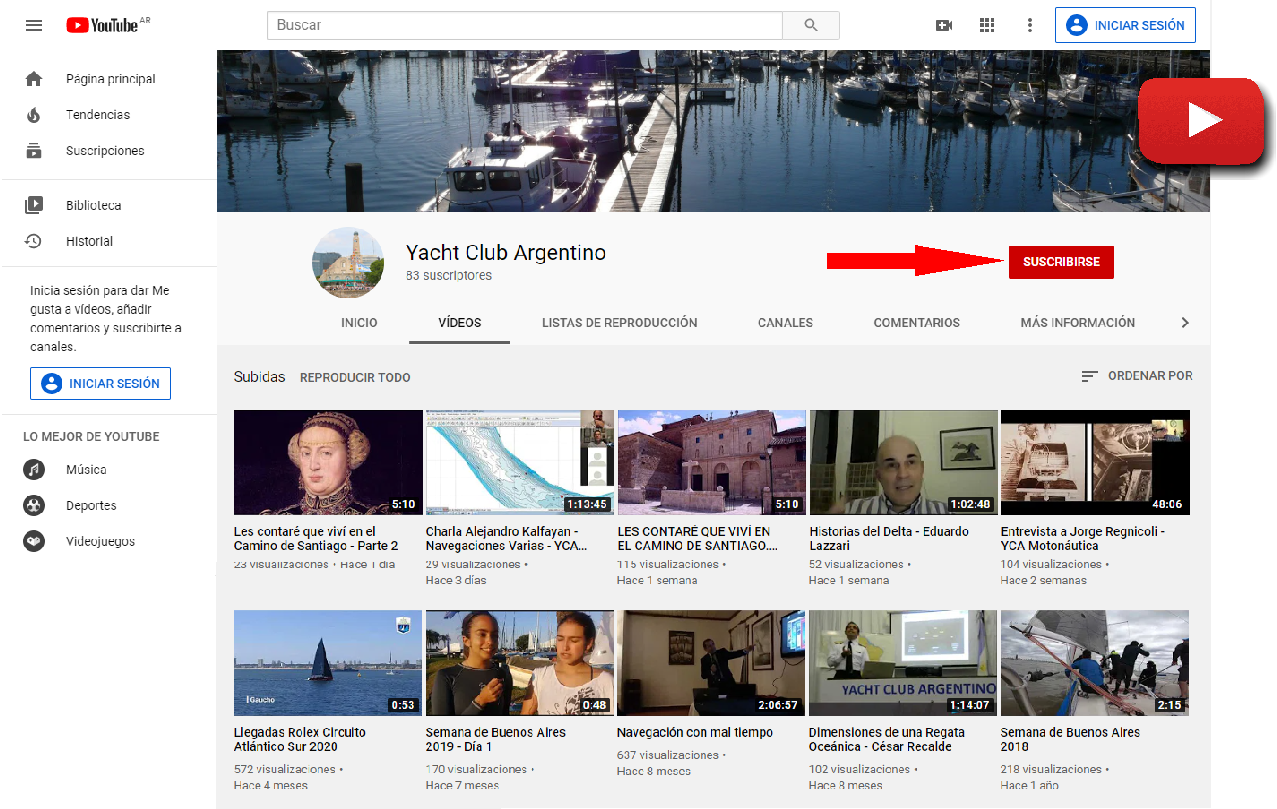Open the MÁS INFORMACIÓN tab
Screen dimensions: 1277x809
[1078, 323]
